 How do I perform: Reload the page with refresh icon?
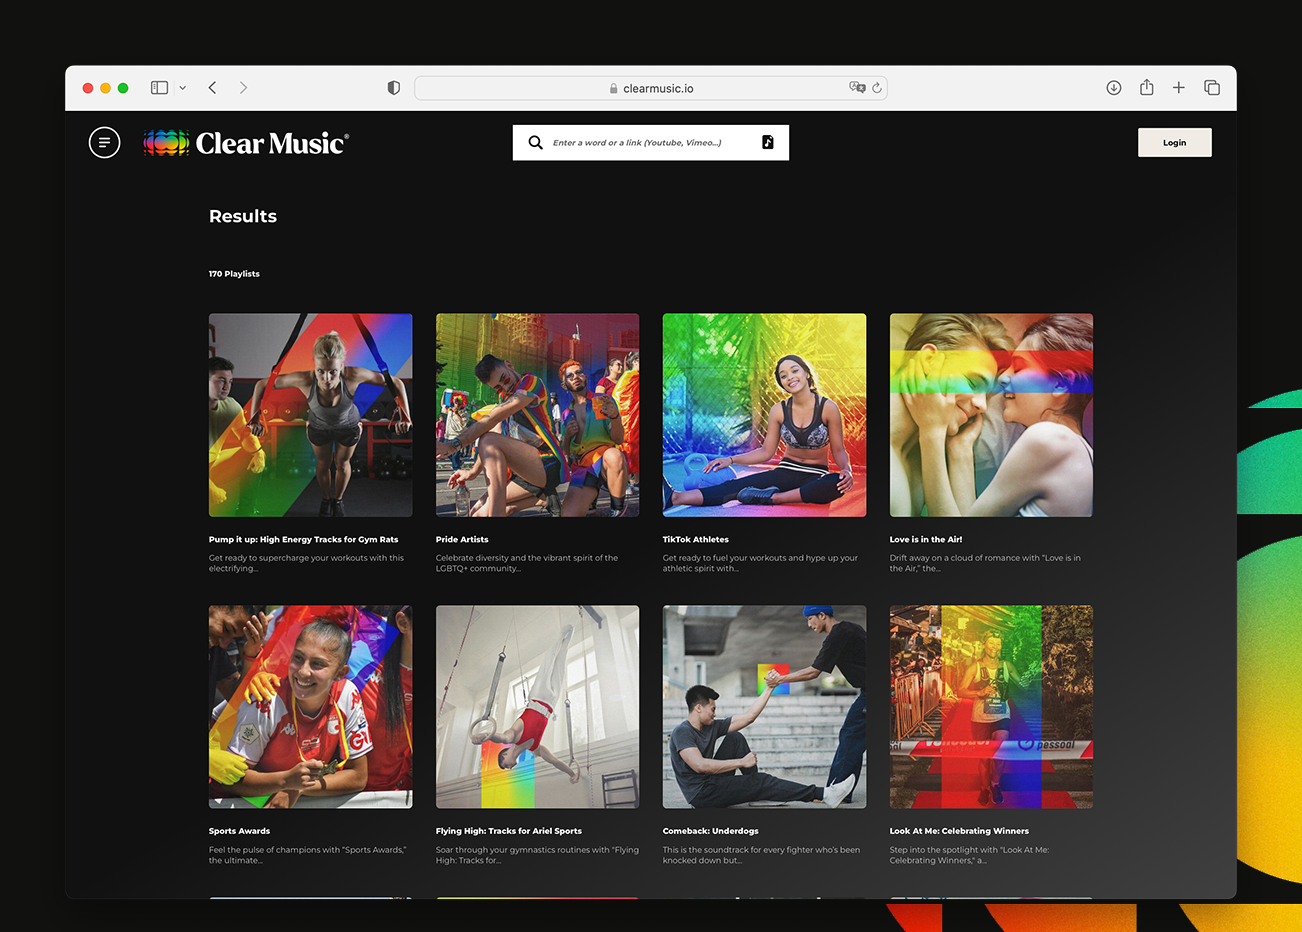877,88
